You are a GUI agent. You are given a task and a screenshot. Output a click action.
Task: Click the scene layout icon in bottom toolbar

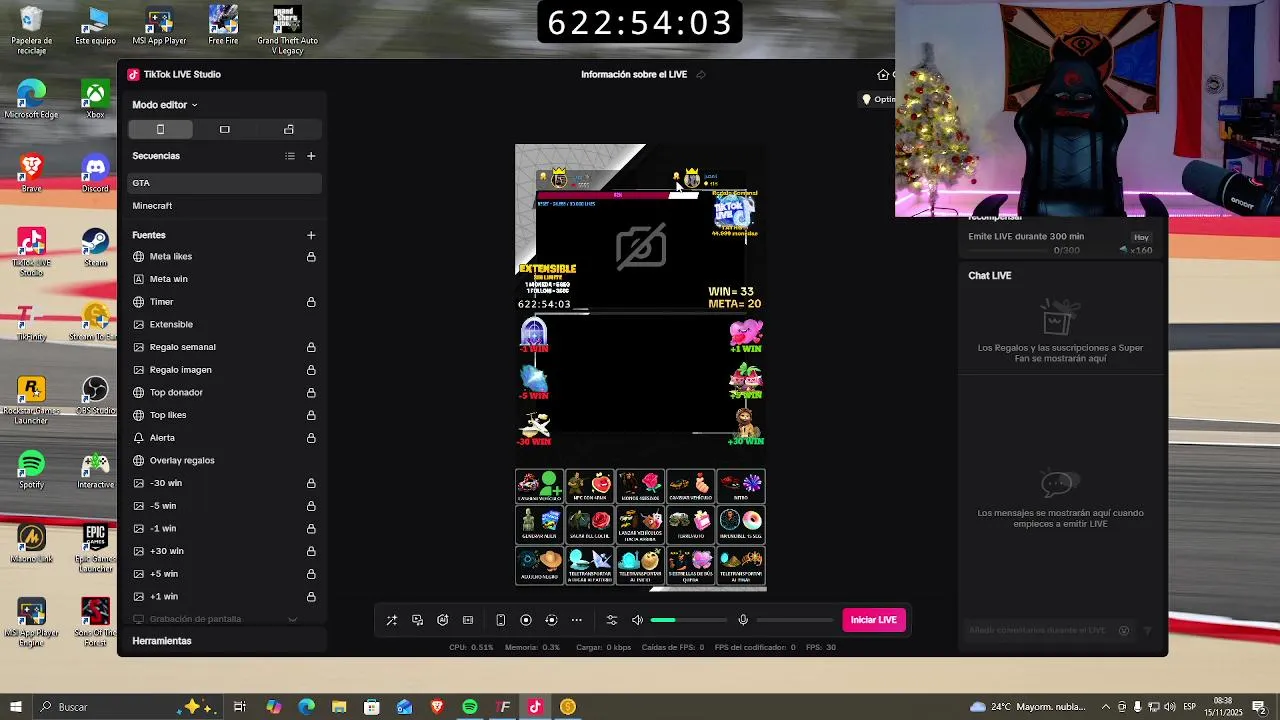click(468, 620)
